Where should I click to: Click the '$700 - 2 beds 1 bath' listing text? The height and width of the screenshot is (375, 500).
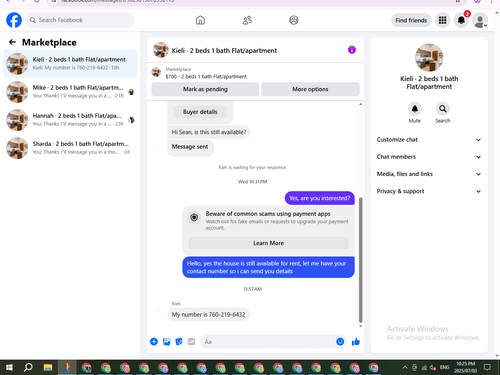point(206,76)
